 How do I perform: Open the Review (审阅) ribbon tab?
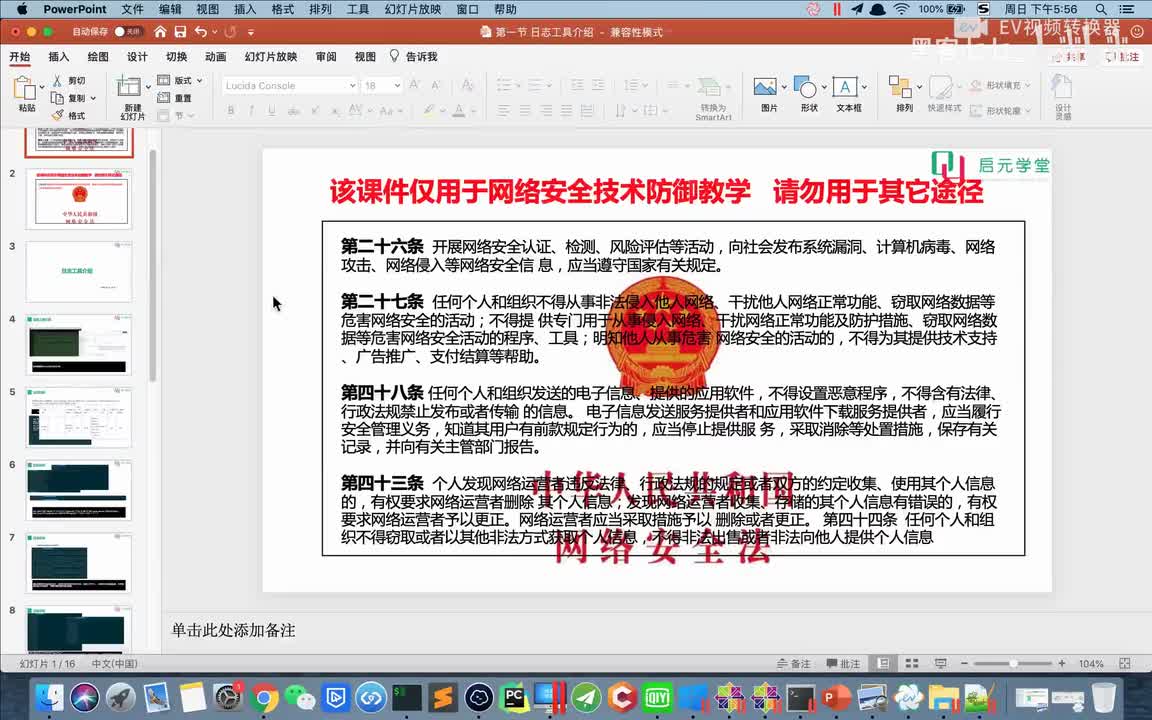[325, 57]
